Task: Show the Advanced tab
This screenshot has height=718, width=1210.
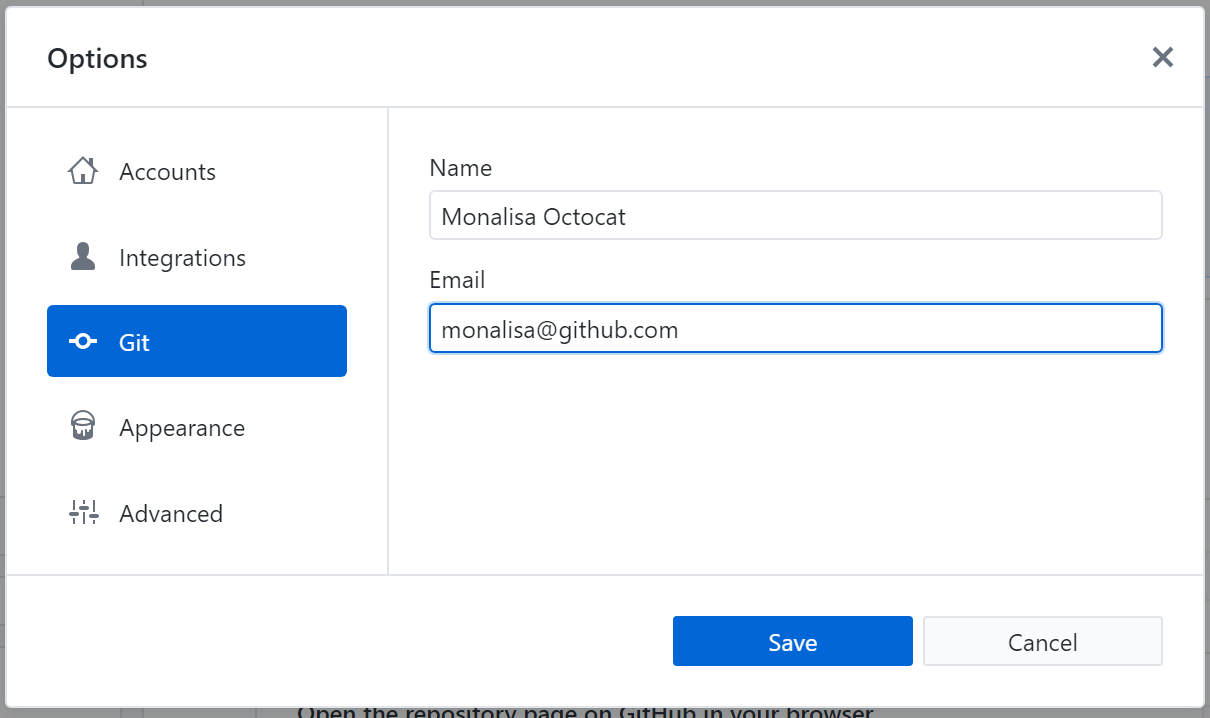Action: tap(197, 513)
